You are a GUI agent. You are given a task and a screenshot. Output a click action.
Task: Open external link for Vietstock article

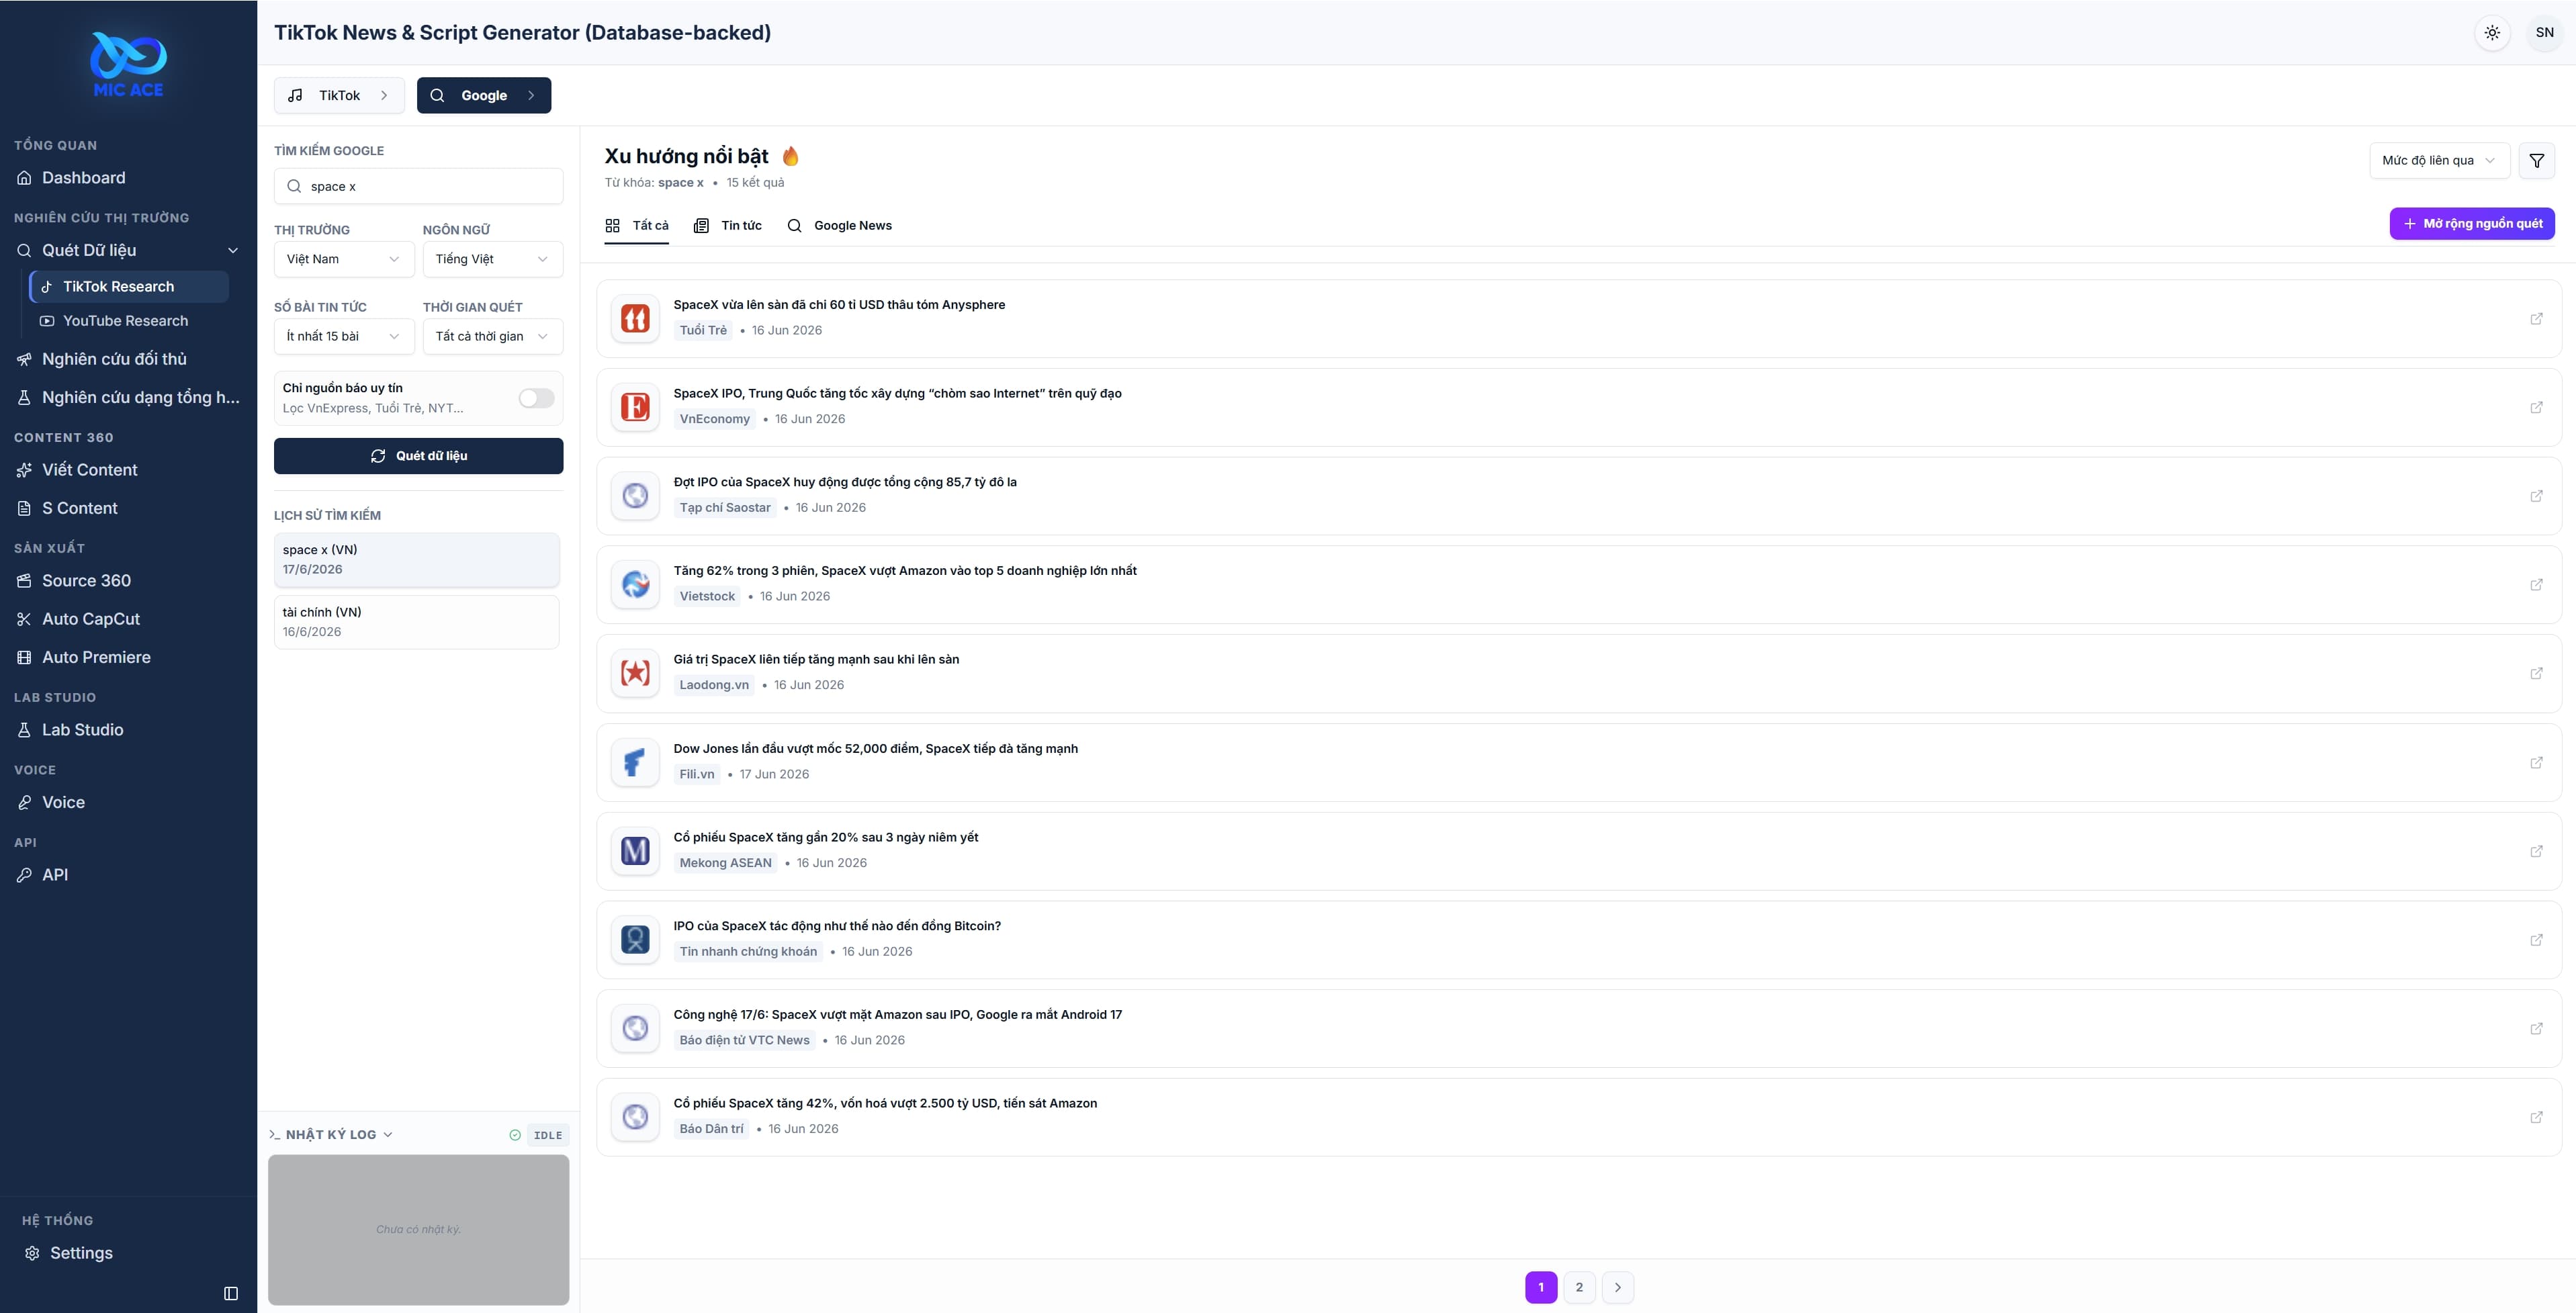click(2536, 584)
